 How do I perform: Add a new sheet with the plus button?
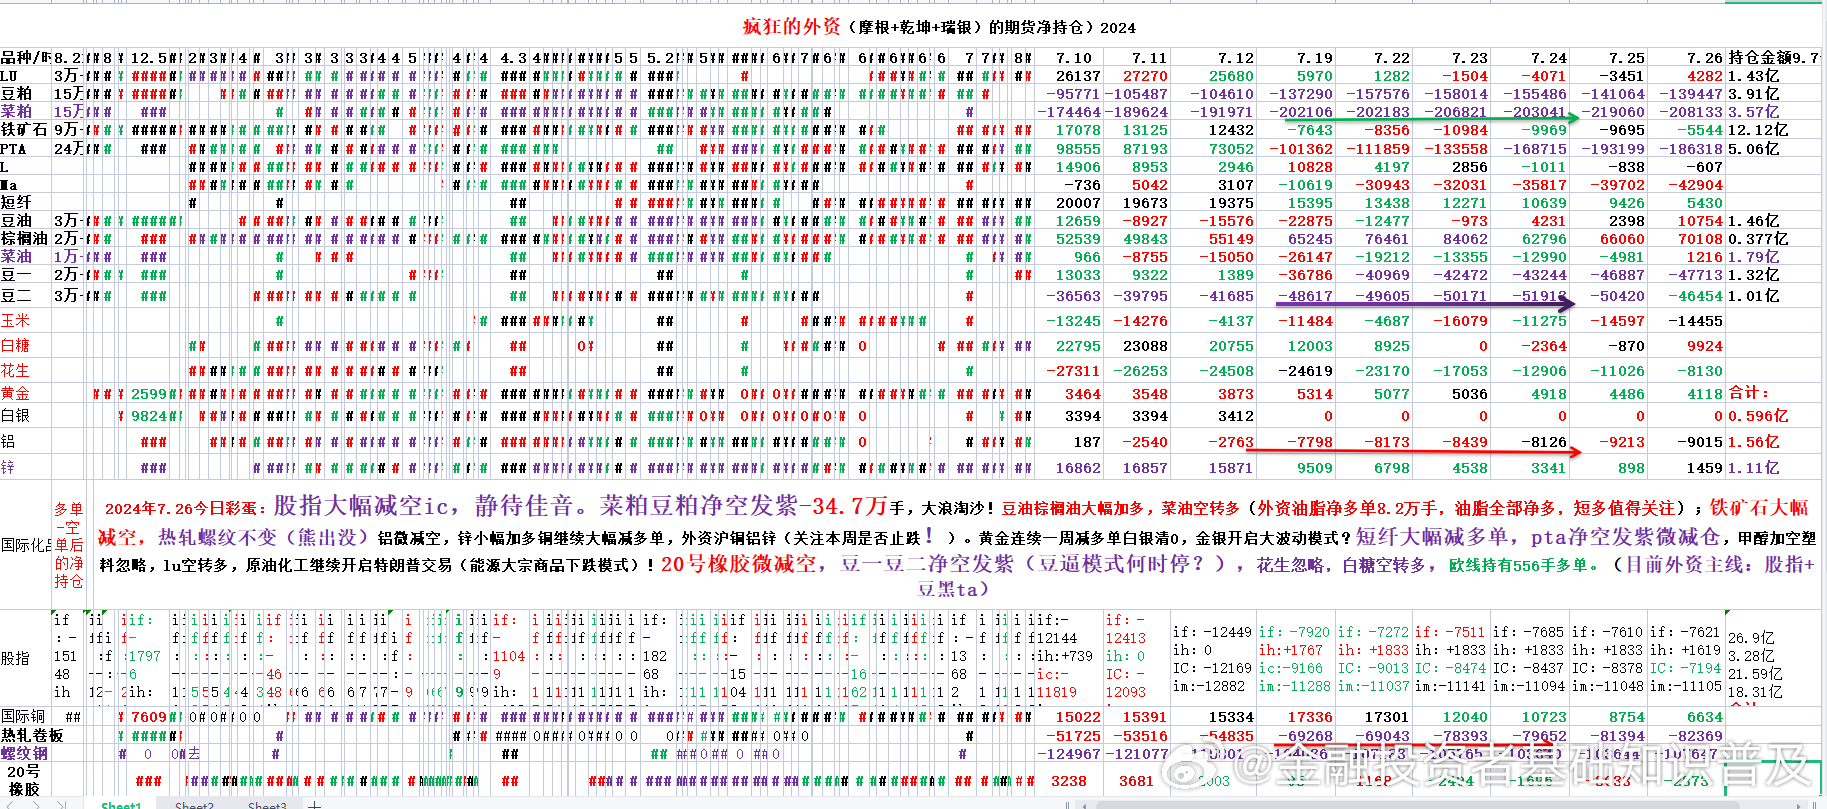(x=314, y=803)
